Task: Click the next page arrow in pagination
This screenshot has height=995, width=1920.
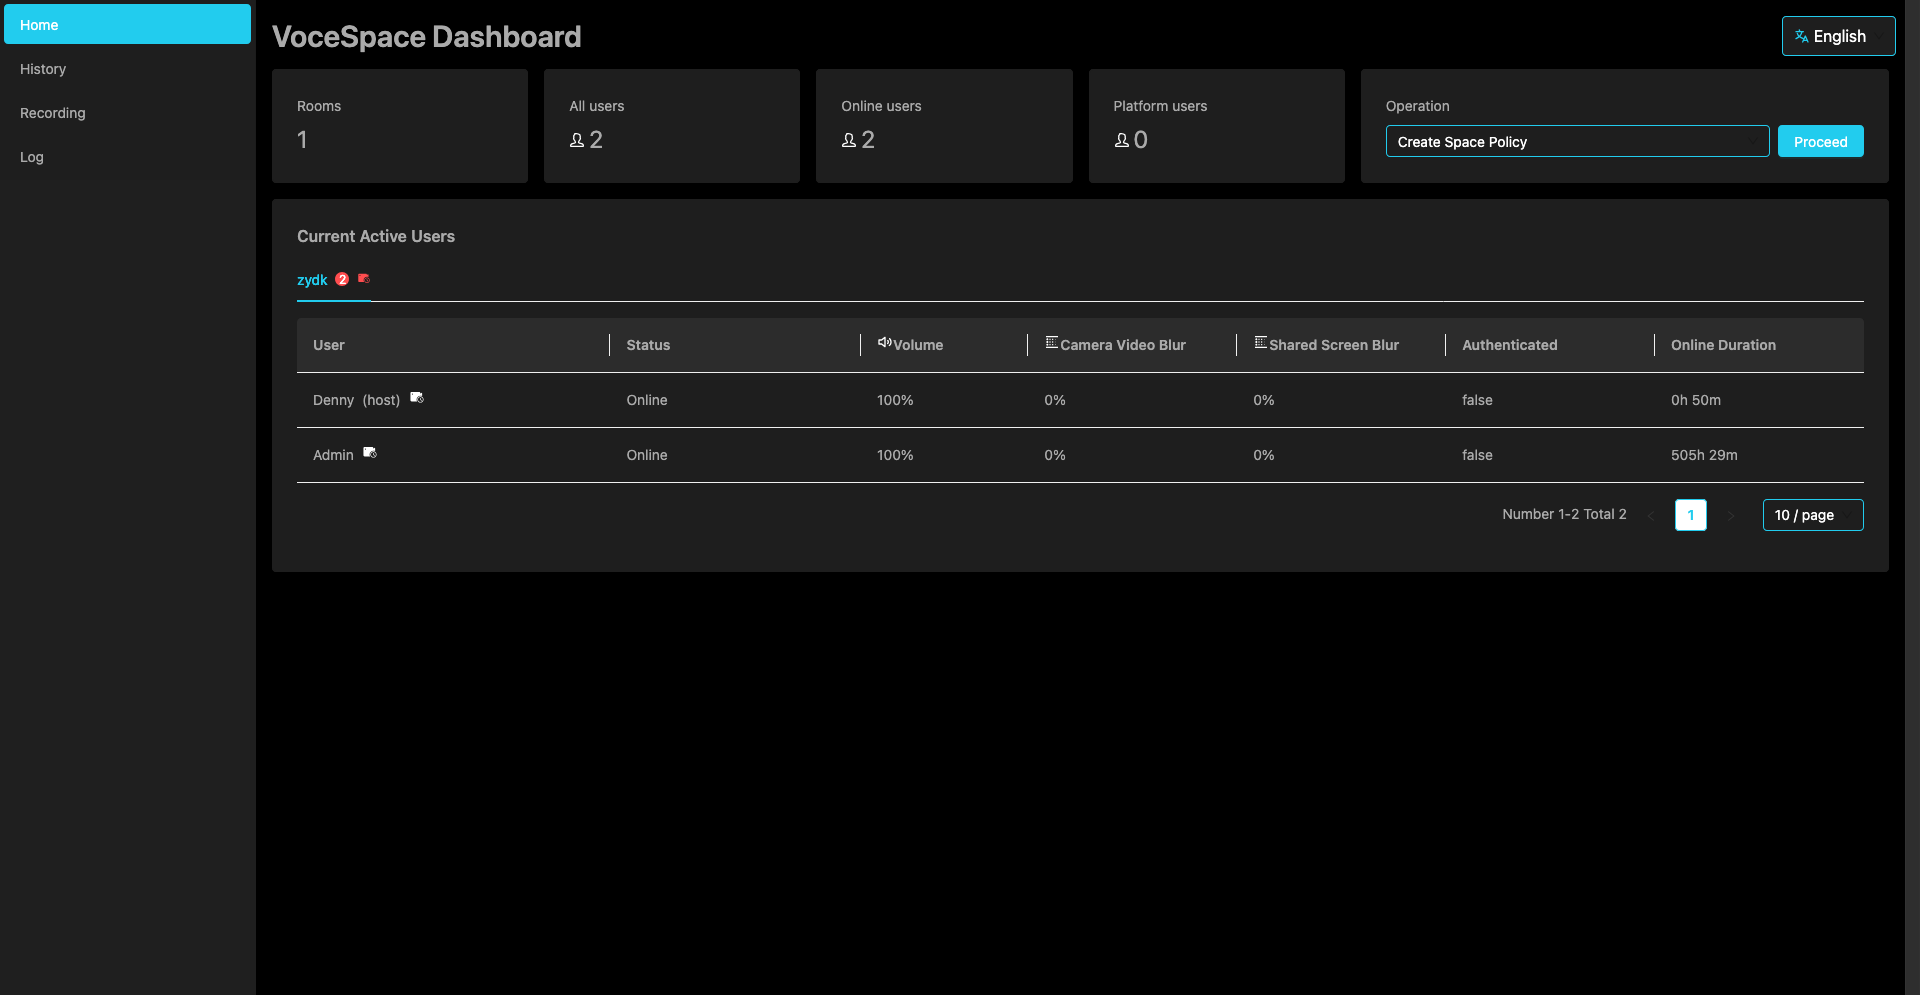Action: click(1731, 515)
